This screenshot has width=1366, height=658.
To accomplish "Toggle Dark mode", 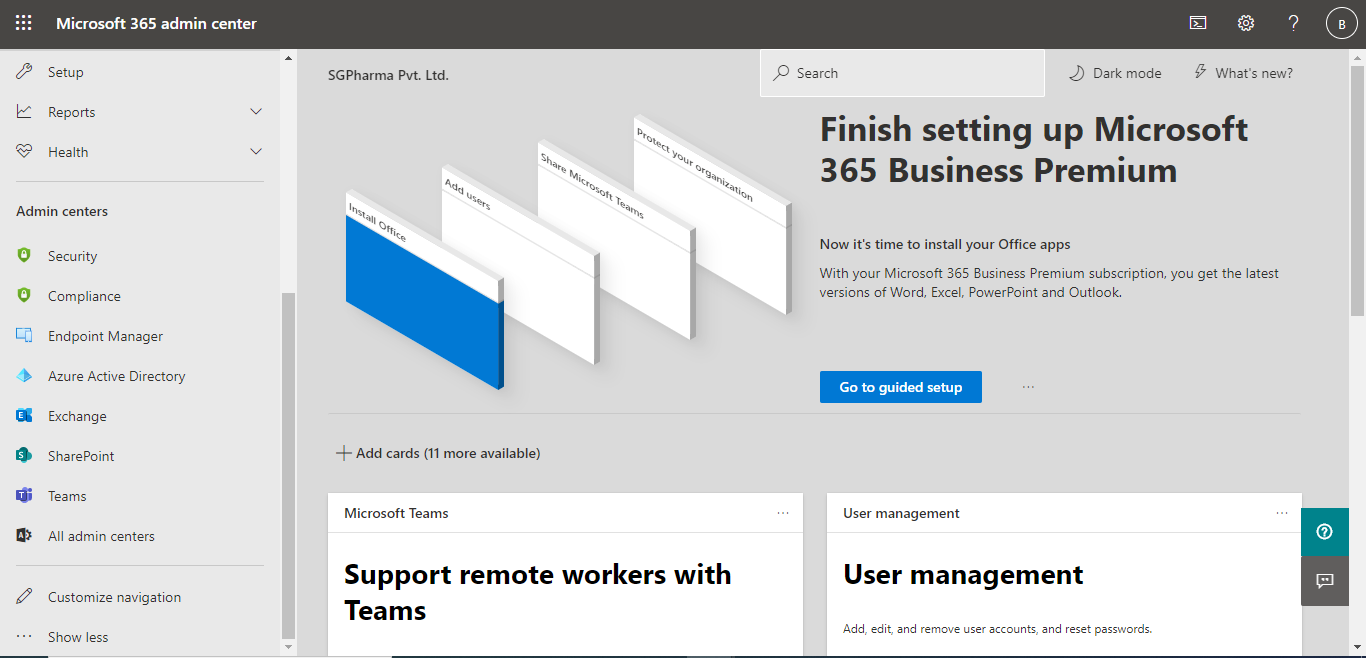I will point(1115,73).
